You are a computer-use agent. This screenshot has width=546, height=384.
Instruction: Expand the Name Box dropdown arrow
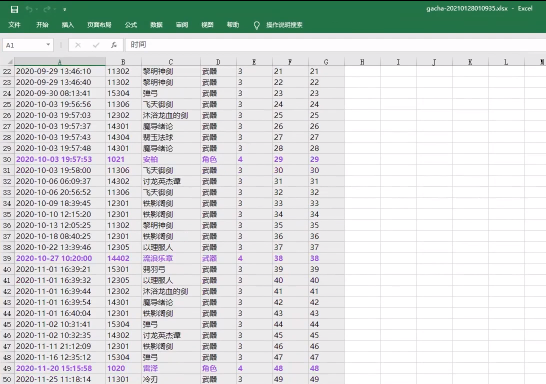point(48,45)
